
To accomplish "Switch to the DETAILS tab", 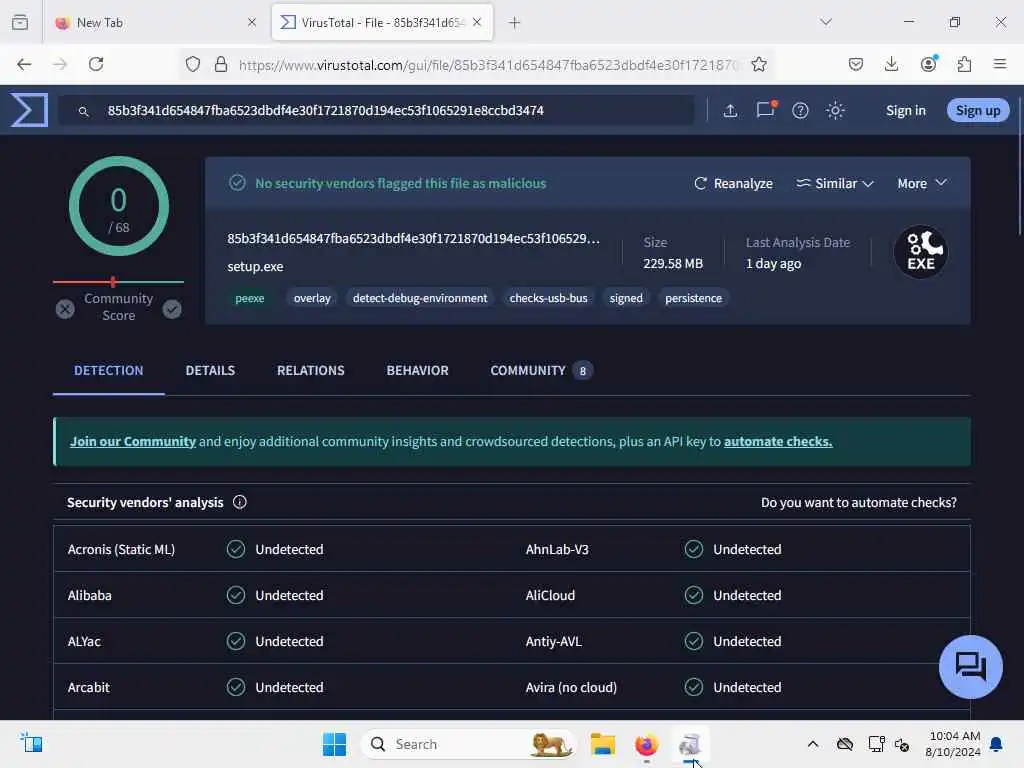I will [210, 370].
